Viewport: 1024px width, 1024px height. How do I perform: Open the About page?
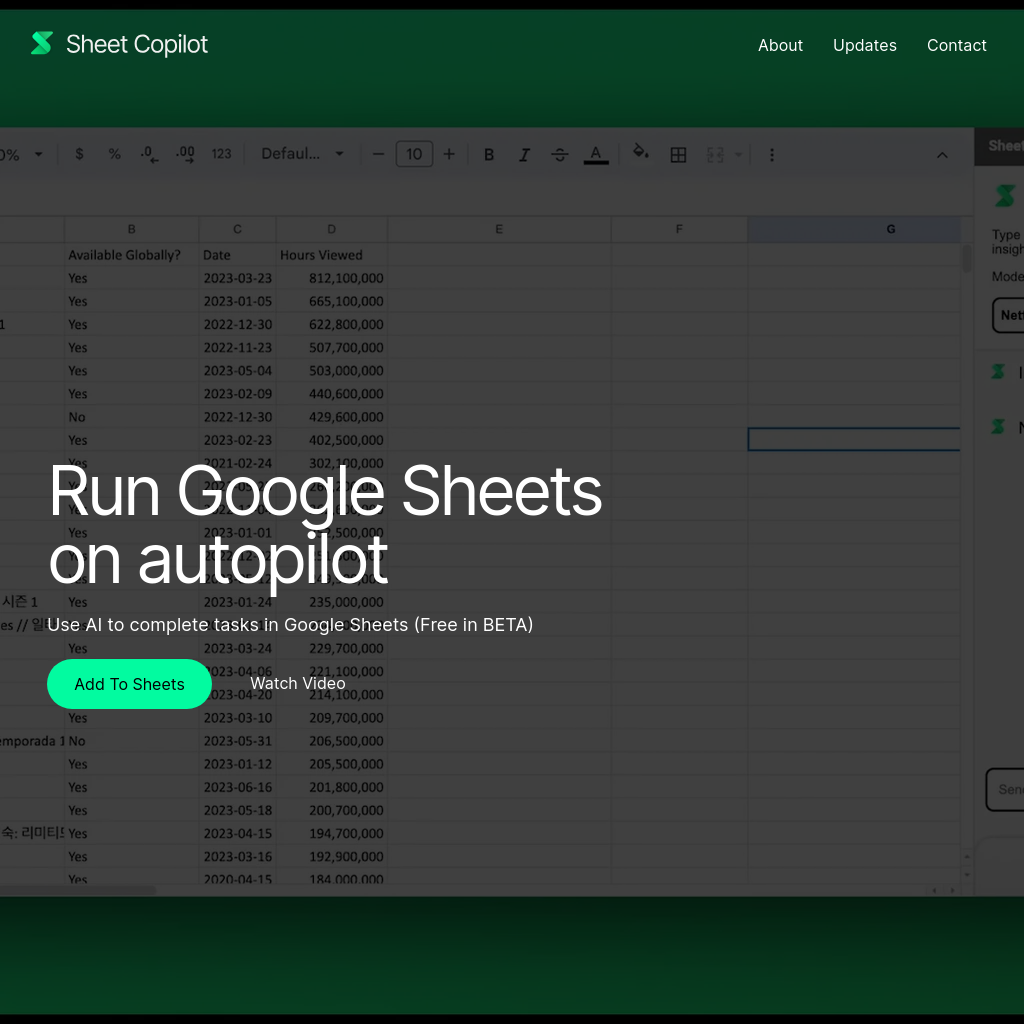[x=780, y=45]
